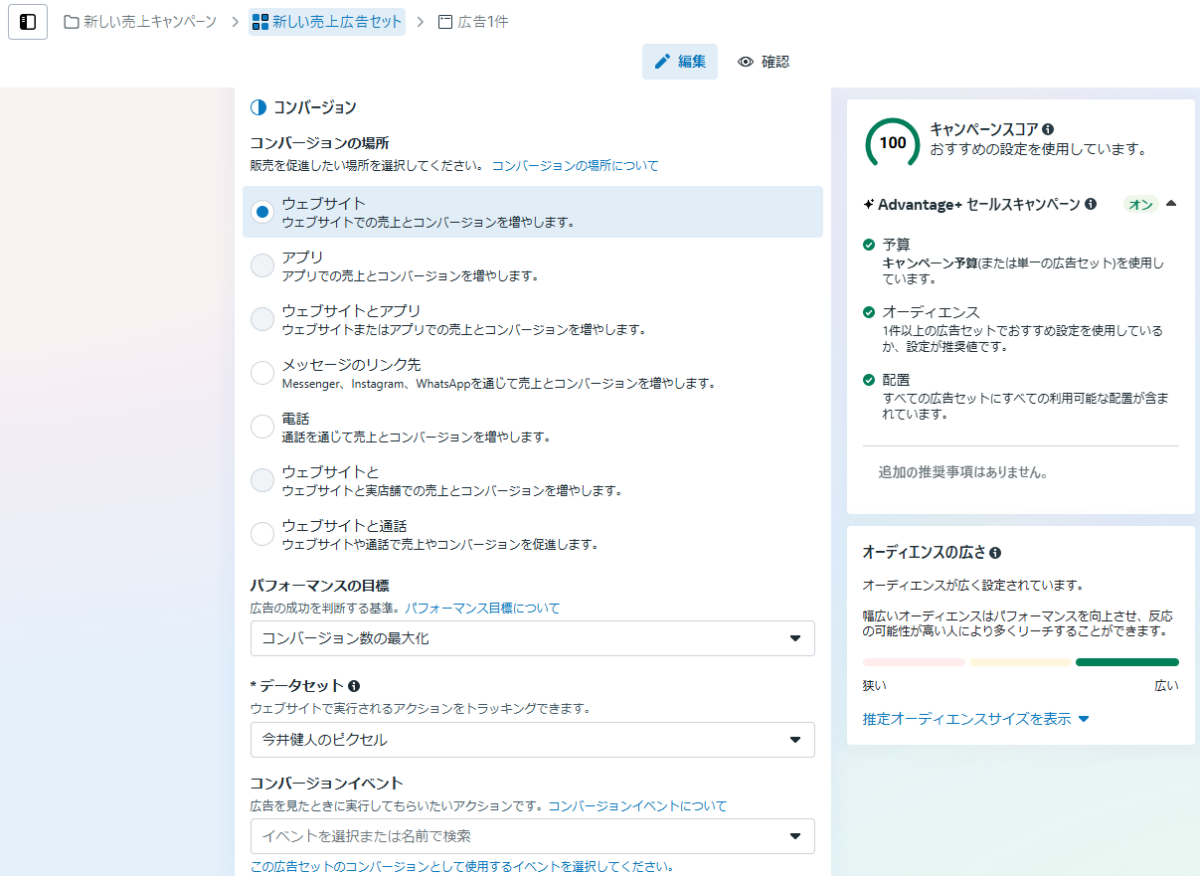Viewport: 1200px width, 876px height.
Task: Select the アプリ conversion location radio button
Action: click(262, 265)
